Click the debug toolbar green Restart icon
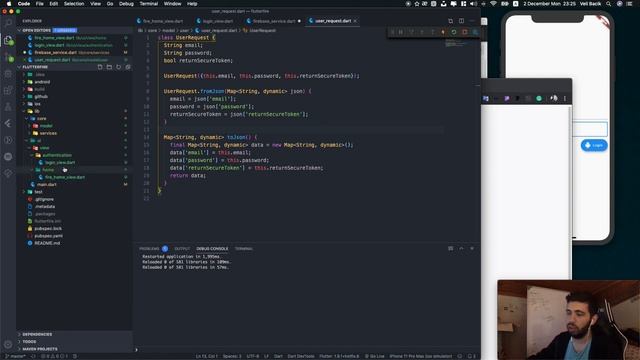 [454, 32]
